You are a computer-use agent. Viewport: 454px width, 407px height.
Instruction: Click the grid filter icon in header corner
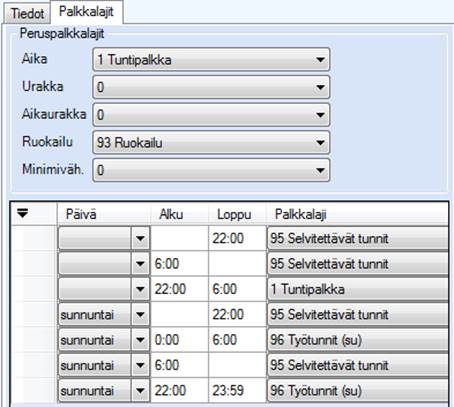tap(23, 213)
